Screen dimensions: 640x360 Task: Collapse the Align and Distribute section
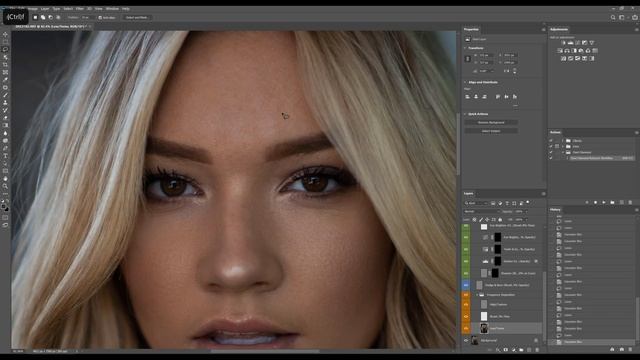tap(465, 82)
